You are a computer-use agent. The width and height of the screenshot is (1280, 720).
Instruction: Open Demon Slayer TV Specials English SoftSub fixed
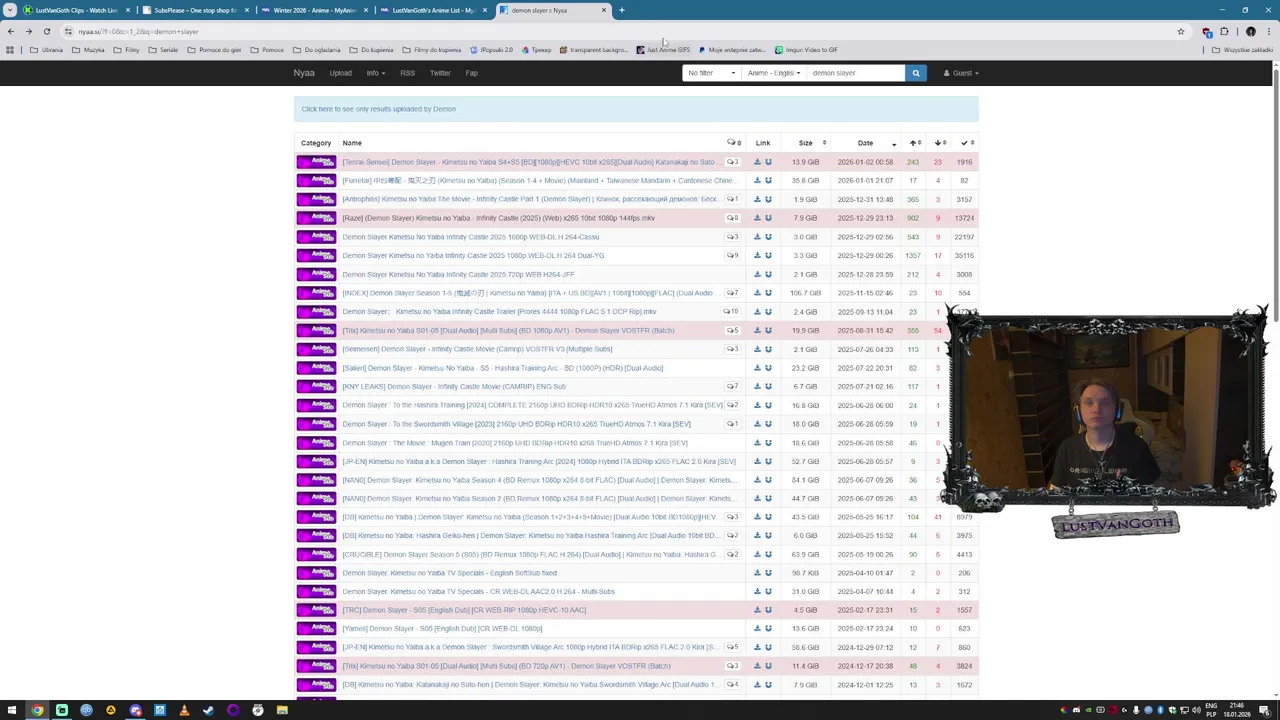pyautogui.click(x=449, y=573)
